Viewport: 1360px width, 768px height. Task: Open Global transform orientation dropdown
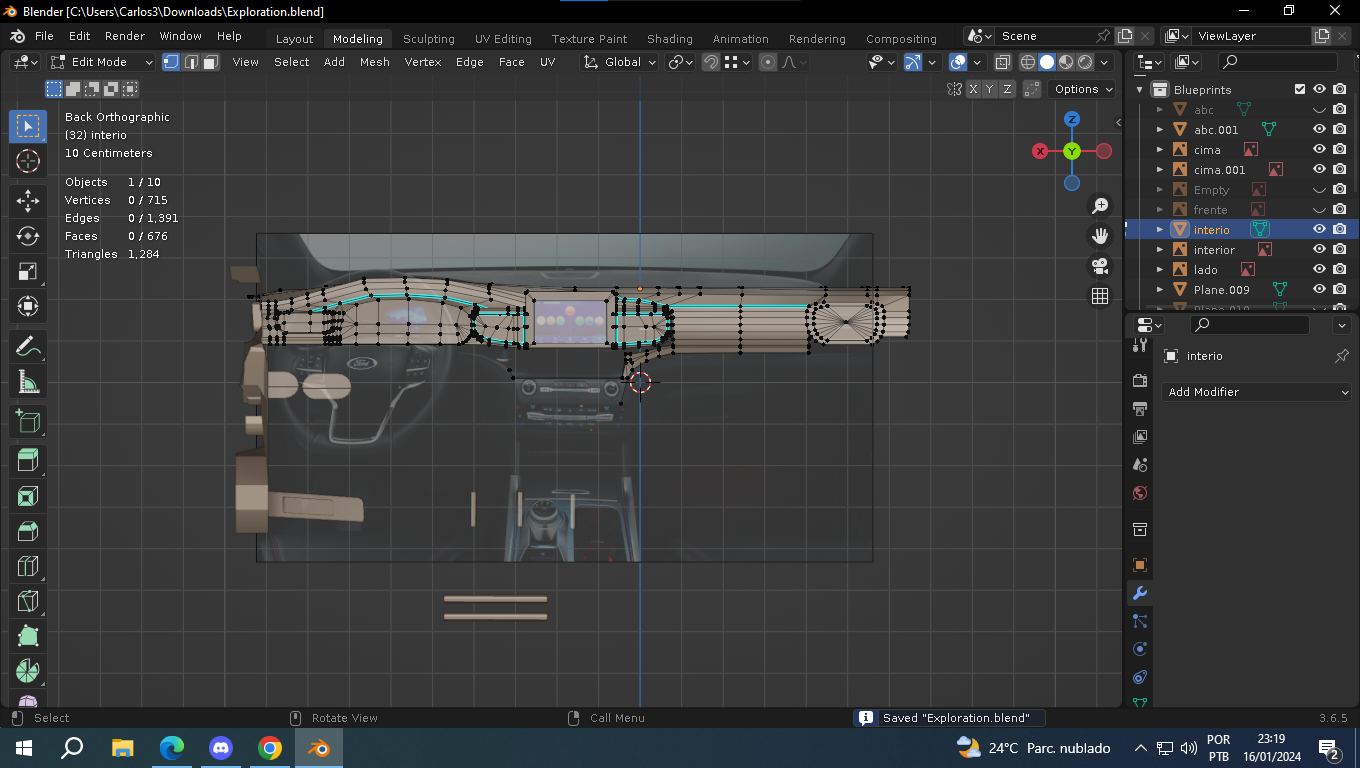coord(620,62)
